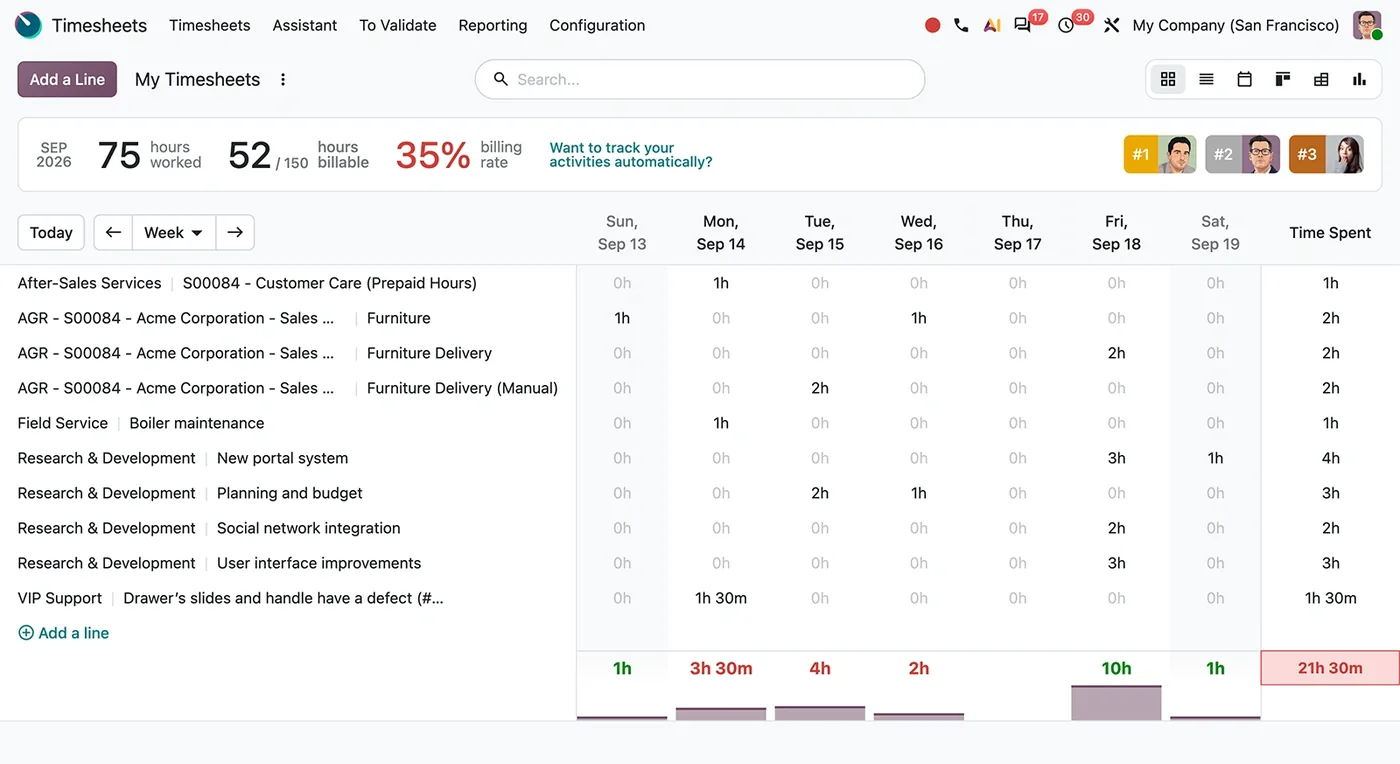Follow the track activities automatically link
Viewport: 1400px width, 764px height.
tap(631, 155)
